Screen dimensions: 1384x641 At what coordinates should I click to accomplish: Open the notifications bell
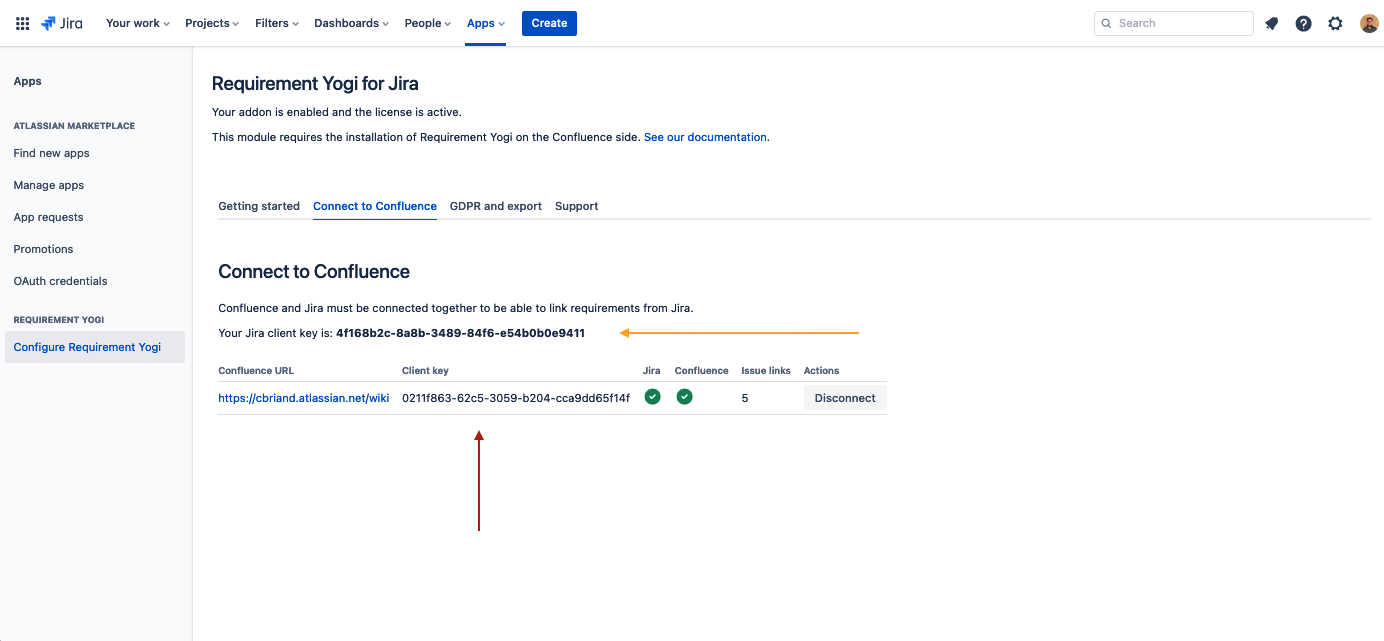click(1271, 23)
